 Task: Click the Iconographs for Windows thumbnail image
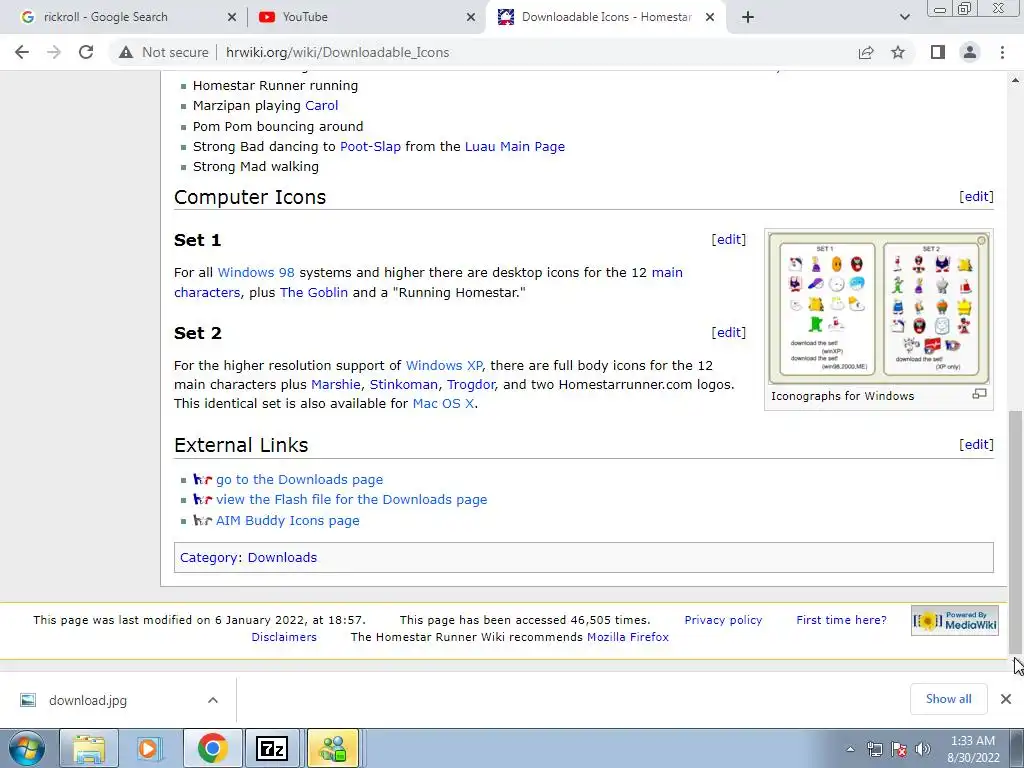click(878, 307)
